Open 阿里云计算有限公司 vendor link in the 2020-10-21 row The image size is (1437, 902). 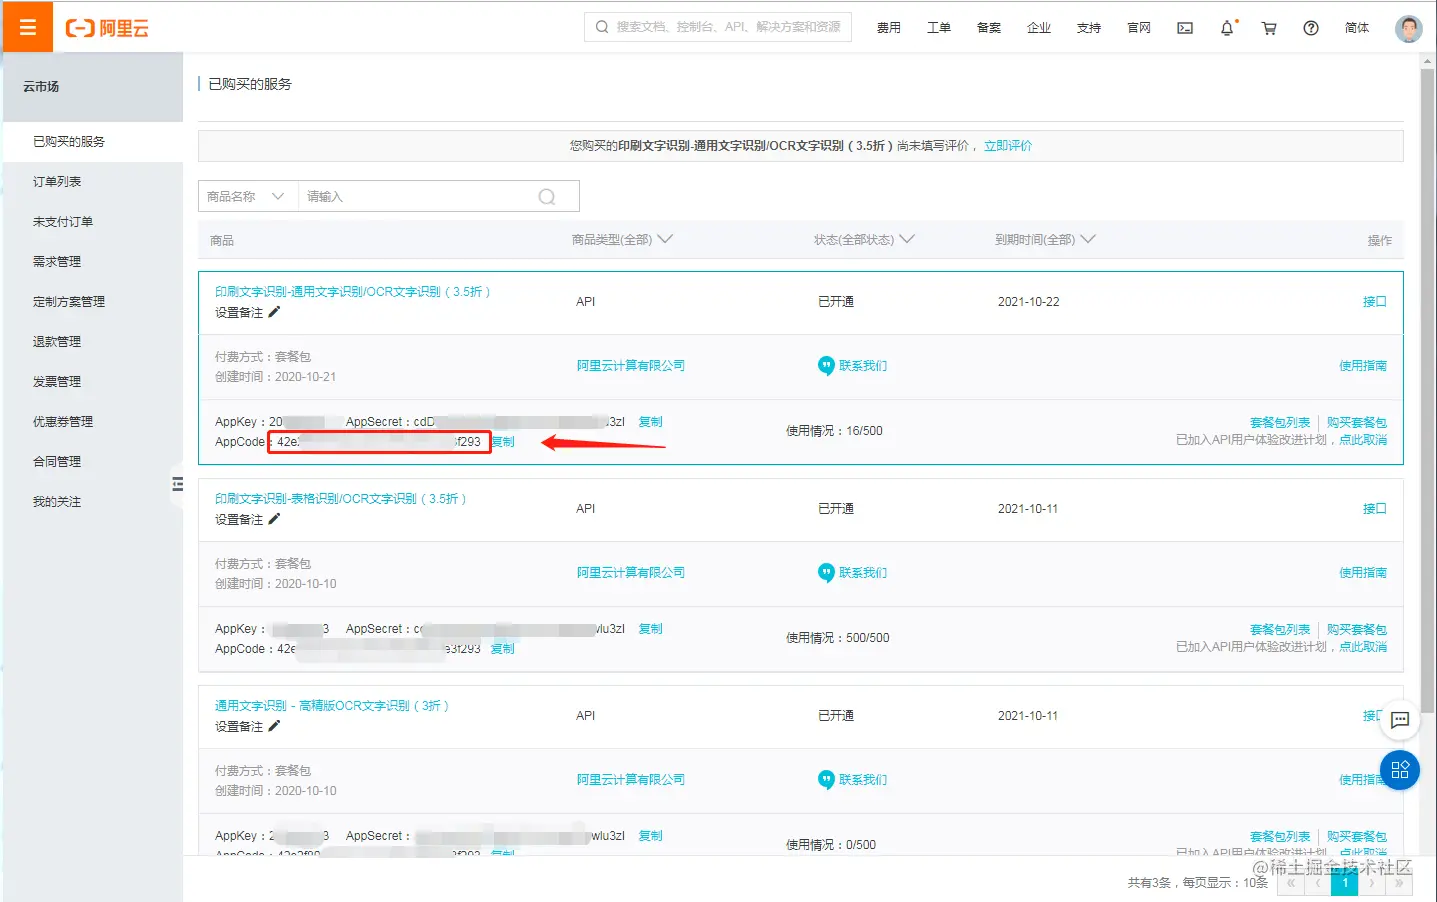631,366
